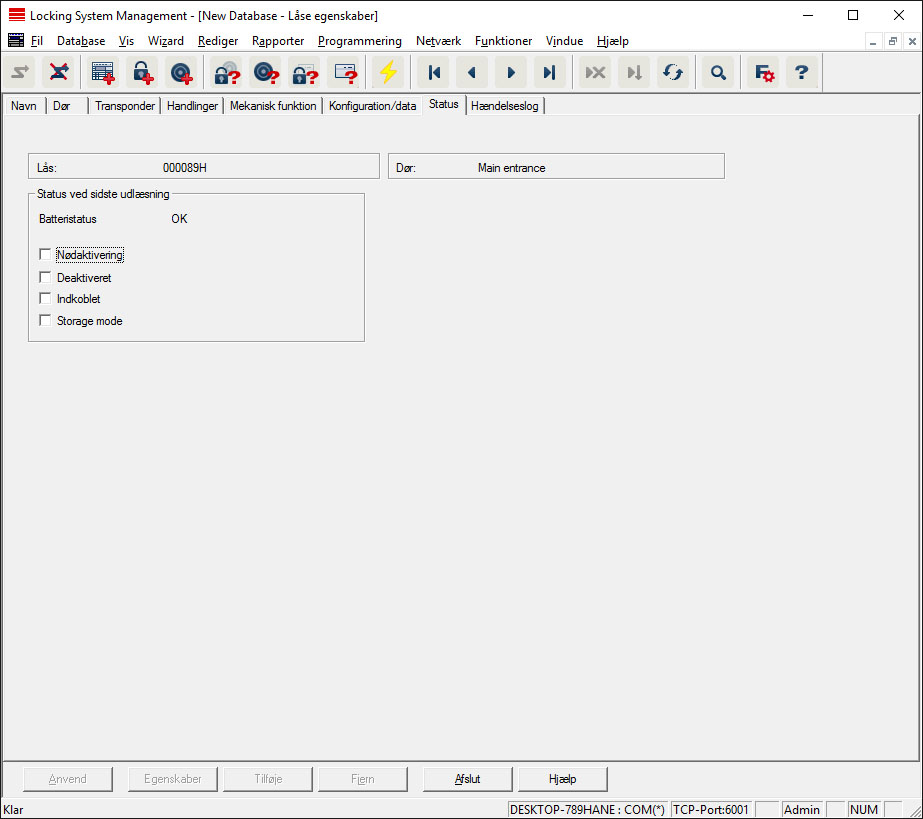The image size is (923, 819).
Task: Open search with magnifying glass icon
Action: pyautogui.click(x=717, y=73)
